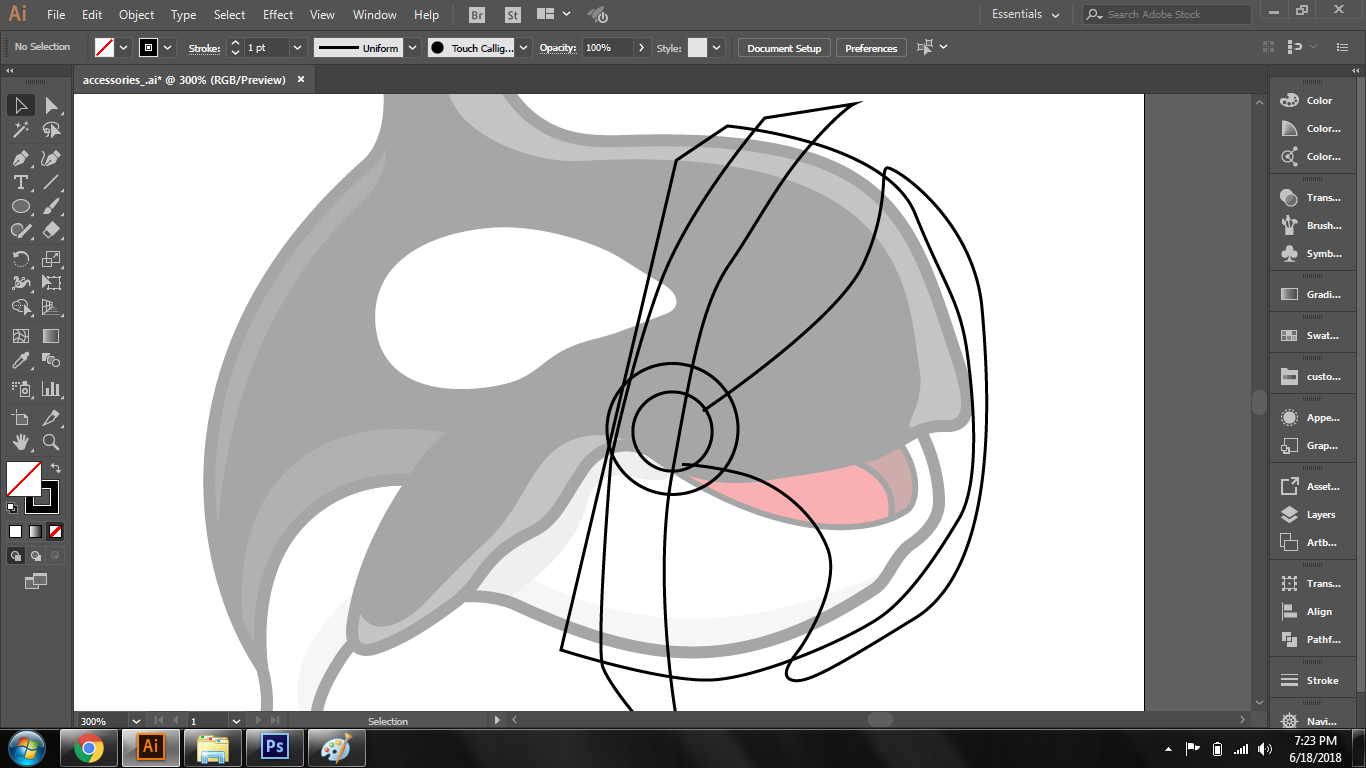
Task: Select the Pen tool
Action: point(20,158)
